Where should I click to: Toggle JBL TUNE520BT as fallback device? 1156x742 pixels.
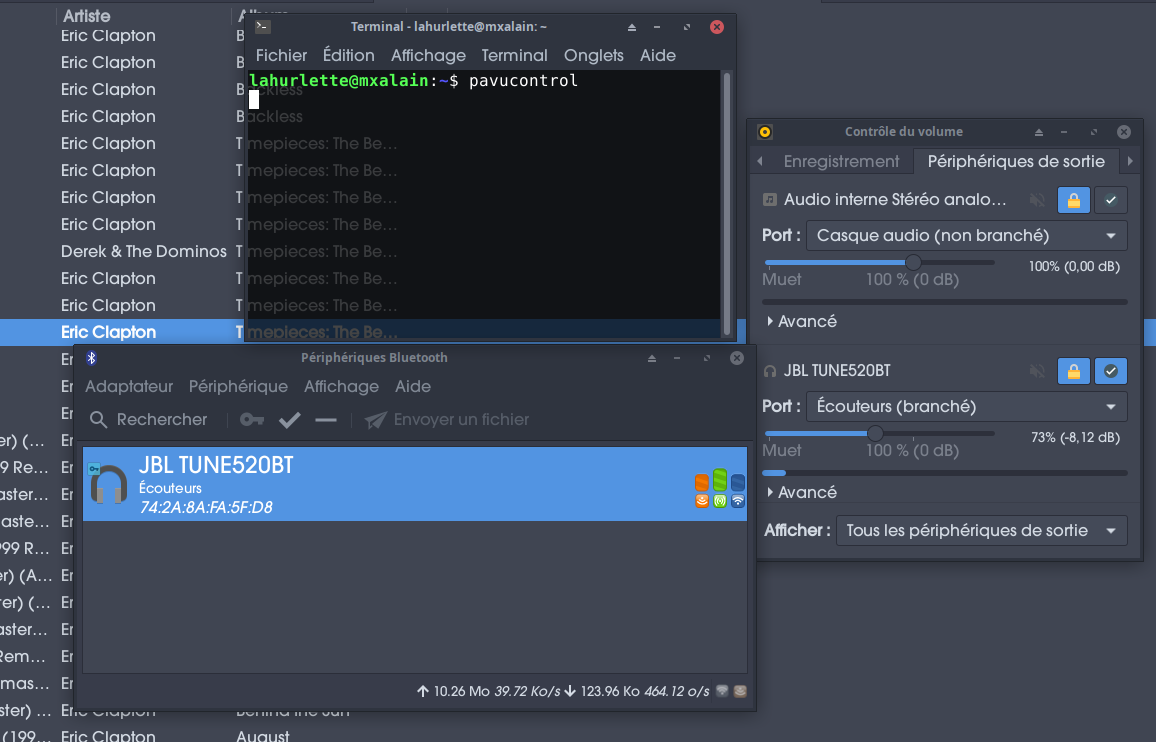(x=1111, y=371)
